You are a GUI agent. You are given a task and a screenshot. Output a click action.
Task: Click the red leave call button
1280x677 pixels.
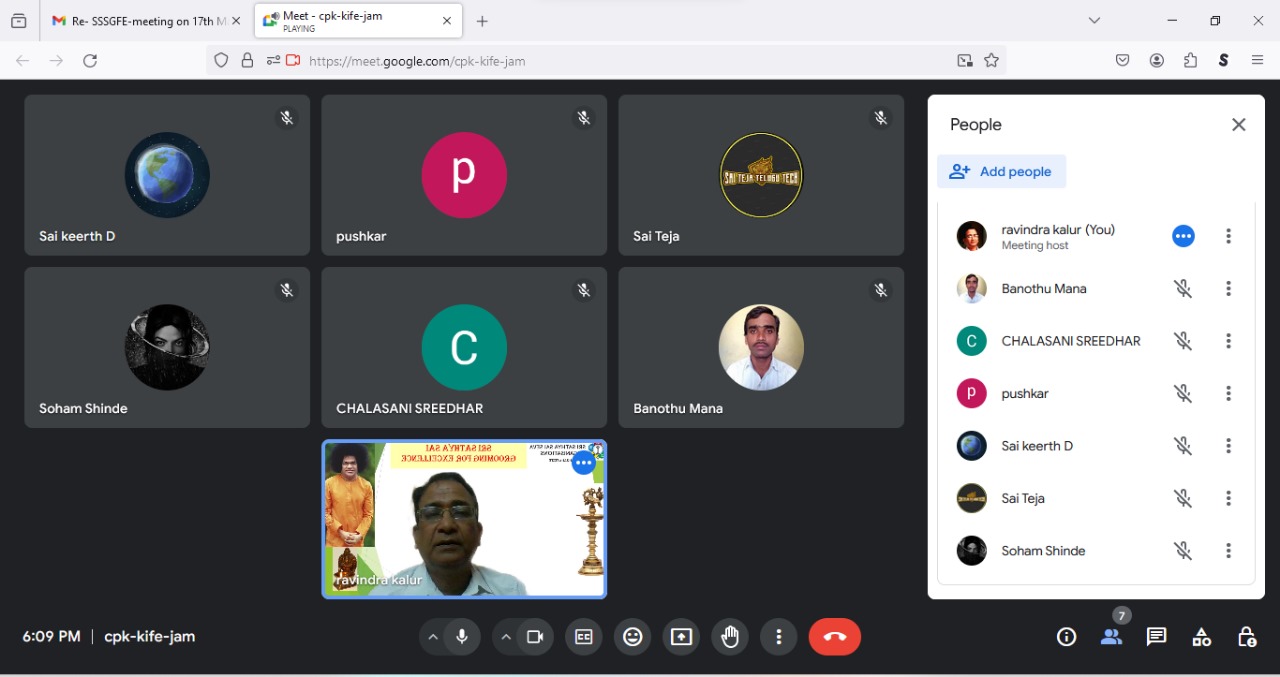pyautogui.click(x=834, y=637)
